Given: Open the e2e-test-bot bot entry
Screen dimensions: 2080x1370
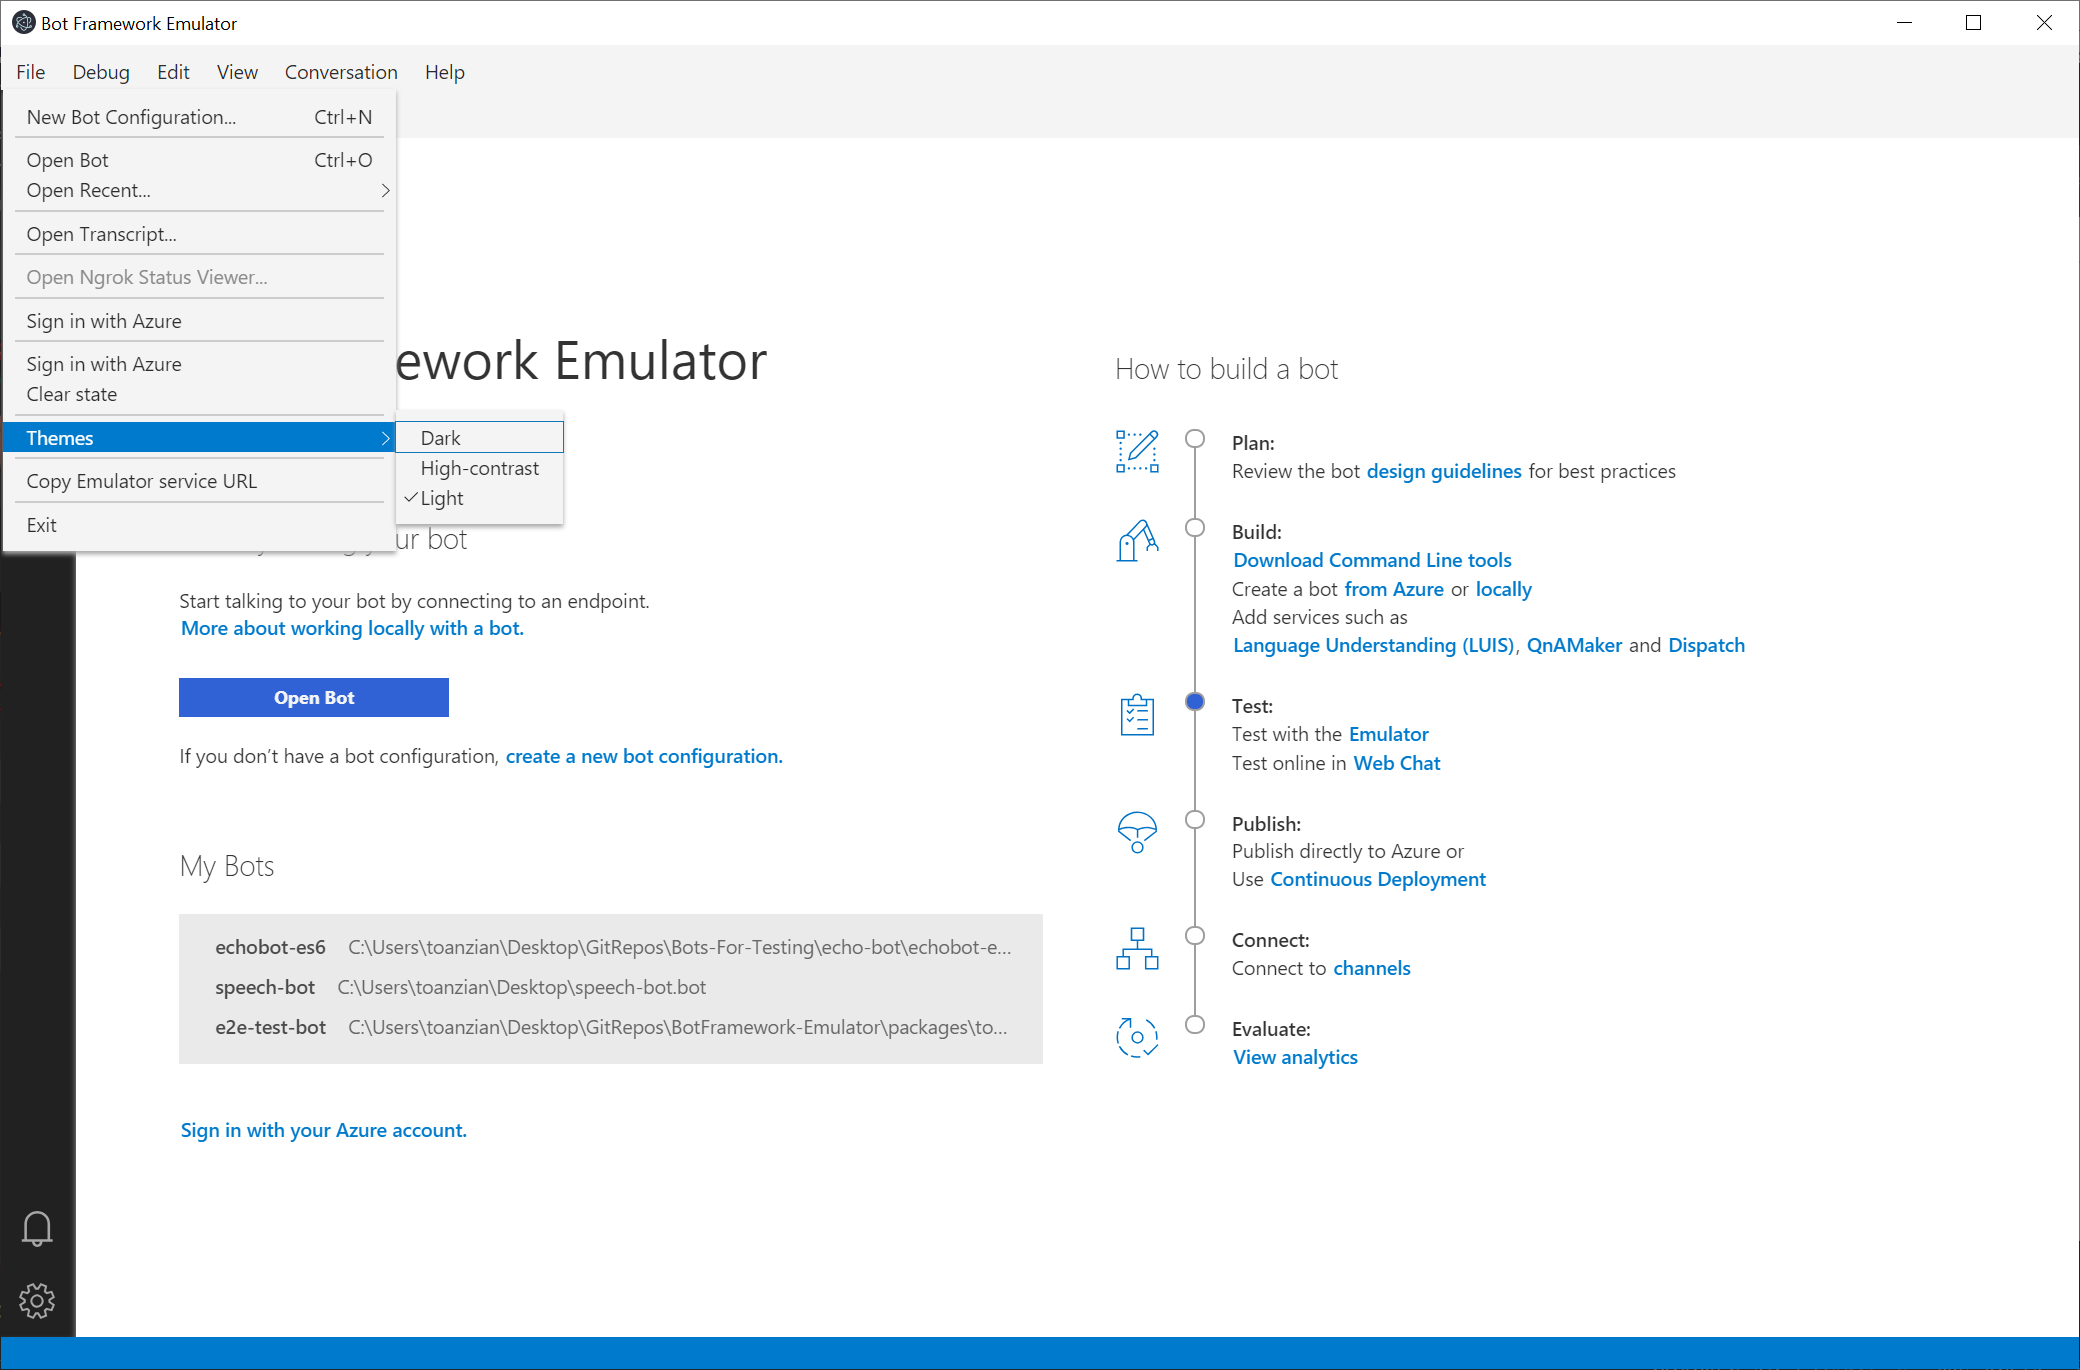Looking at the screenshot, I should click(611, 1027).
